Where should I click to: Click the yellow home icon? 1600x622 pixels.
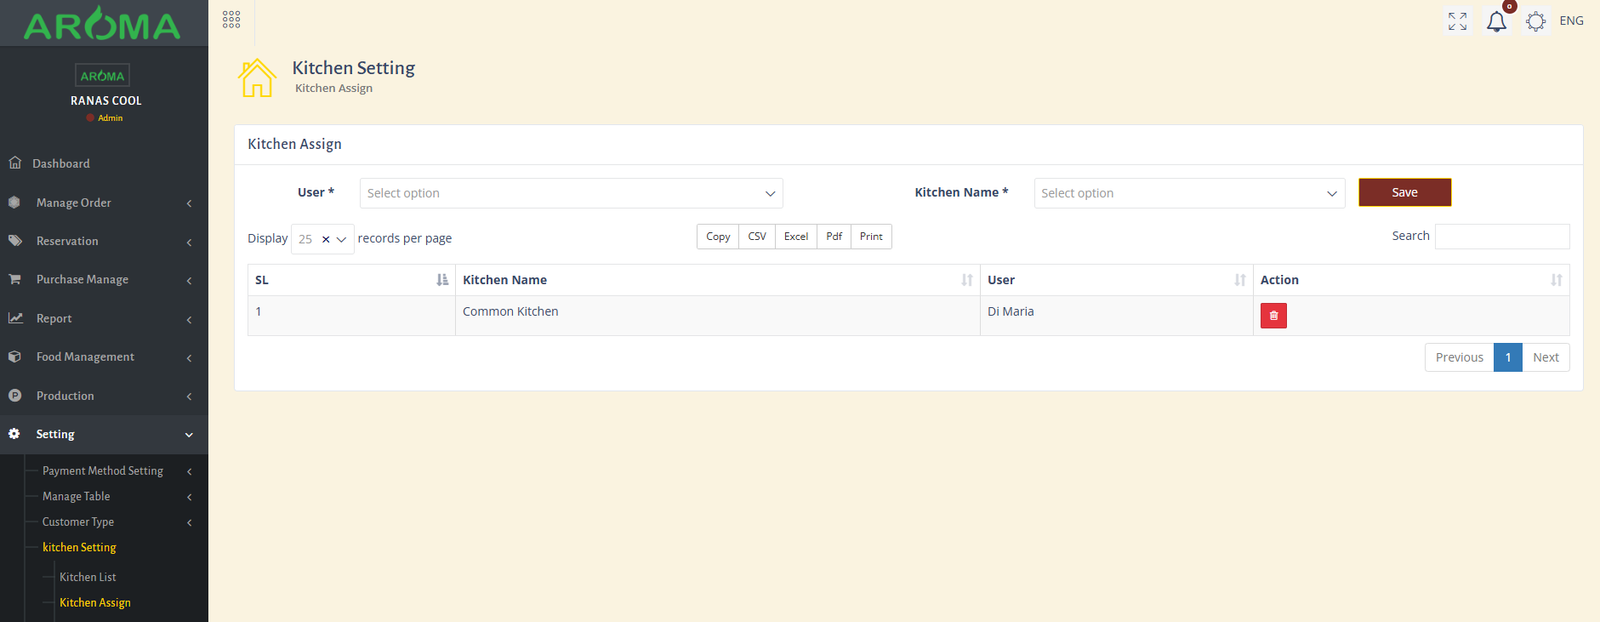257,78
